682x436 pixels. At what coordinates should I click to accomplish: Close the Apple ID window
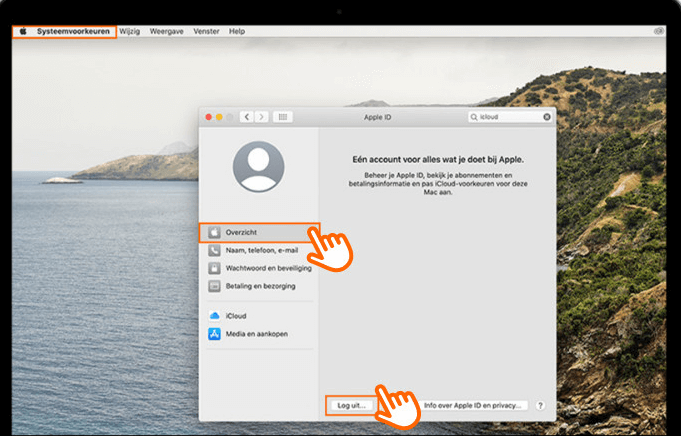click(209, 117)
